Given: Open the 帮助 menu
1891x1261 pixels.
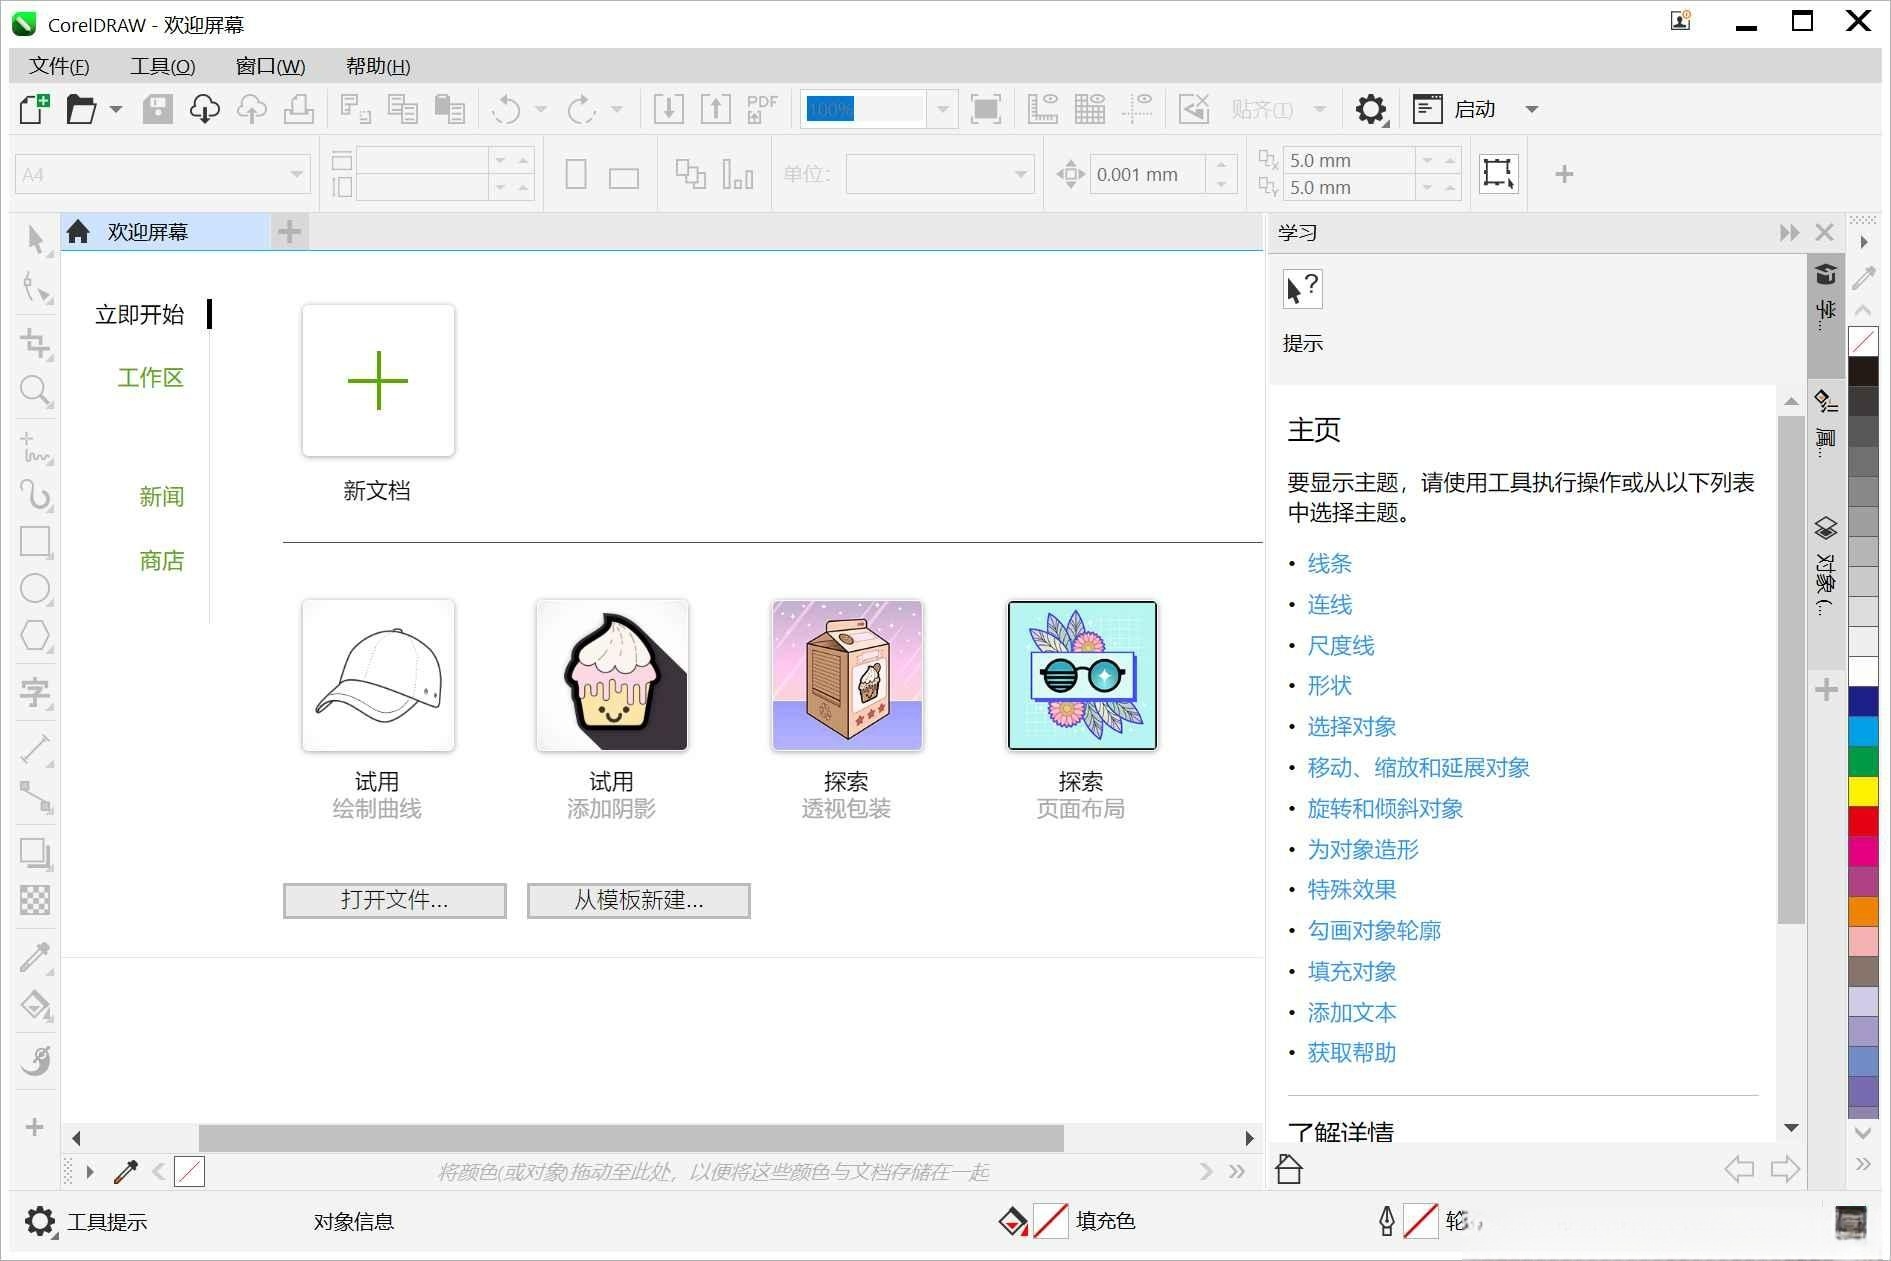Looking at the screenshot, I should coord(378,66).
